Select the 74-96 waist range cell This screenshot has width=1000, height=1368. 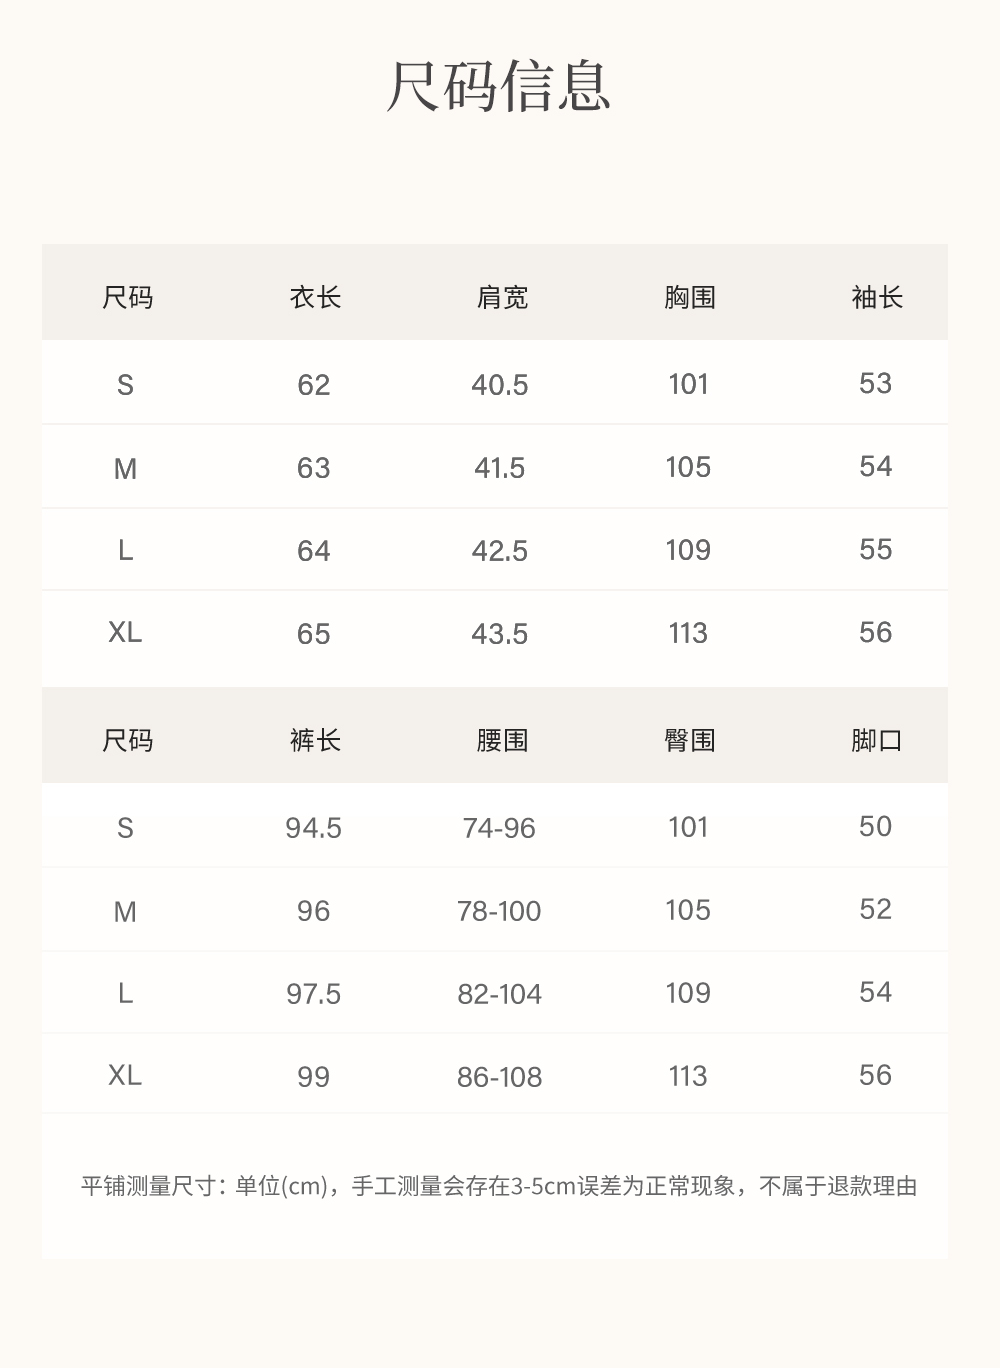(499, 828)
